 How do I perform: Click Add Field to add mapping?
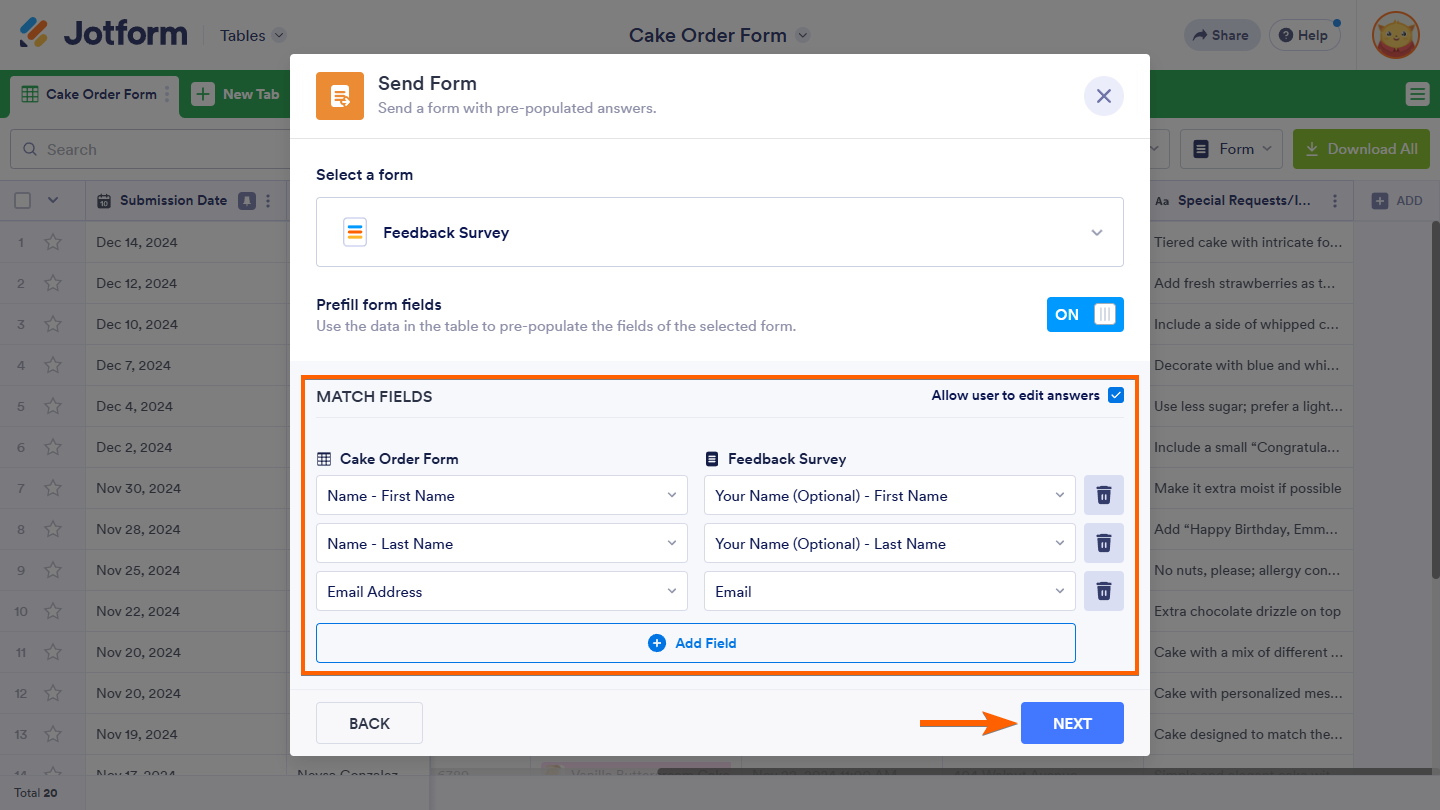point(695,643)
